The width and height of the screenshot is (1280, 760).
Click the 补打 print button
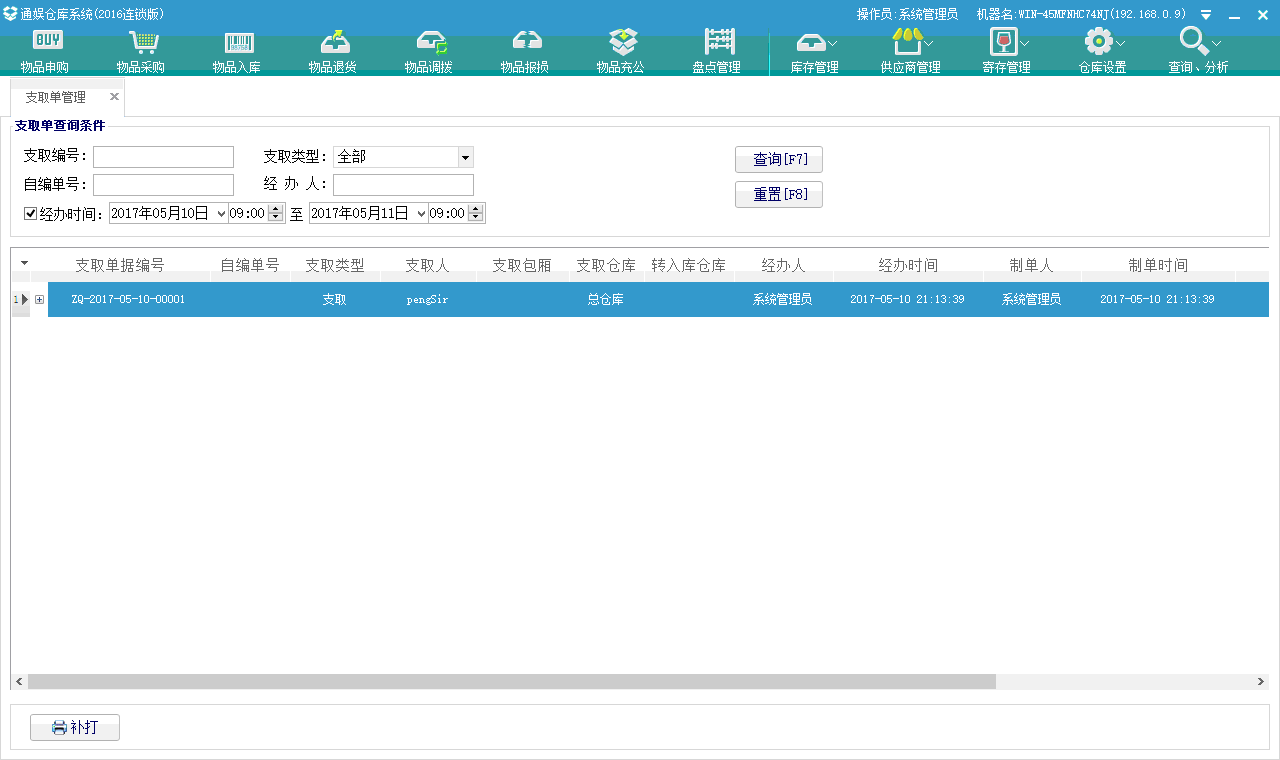point(75,727)
